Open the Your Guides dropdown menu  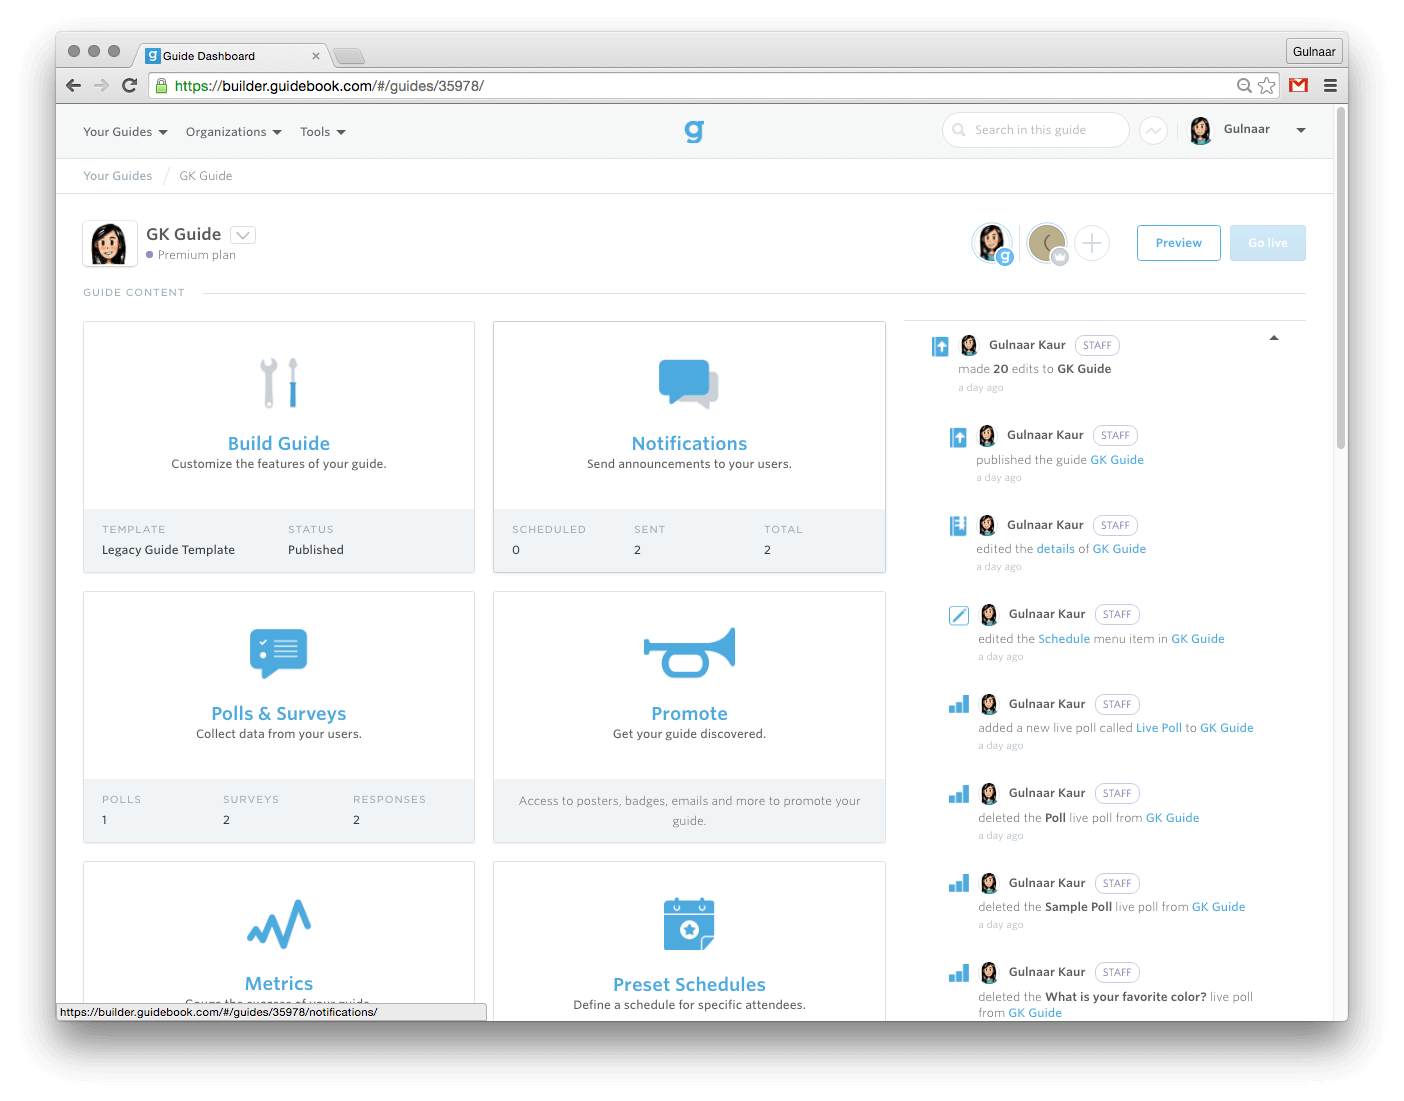click(125, 132)
